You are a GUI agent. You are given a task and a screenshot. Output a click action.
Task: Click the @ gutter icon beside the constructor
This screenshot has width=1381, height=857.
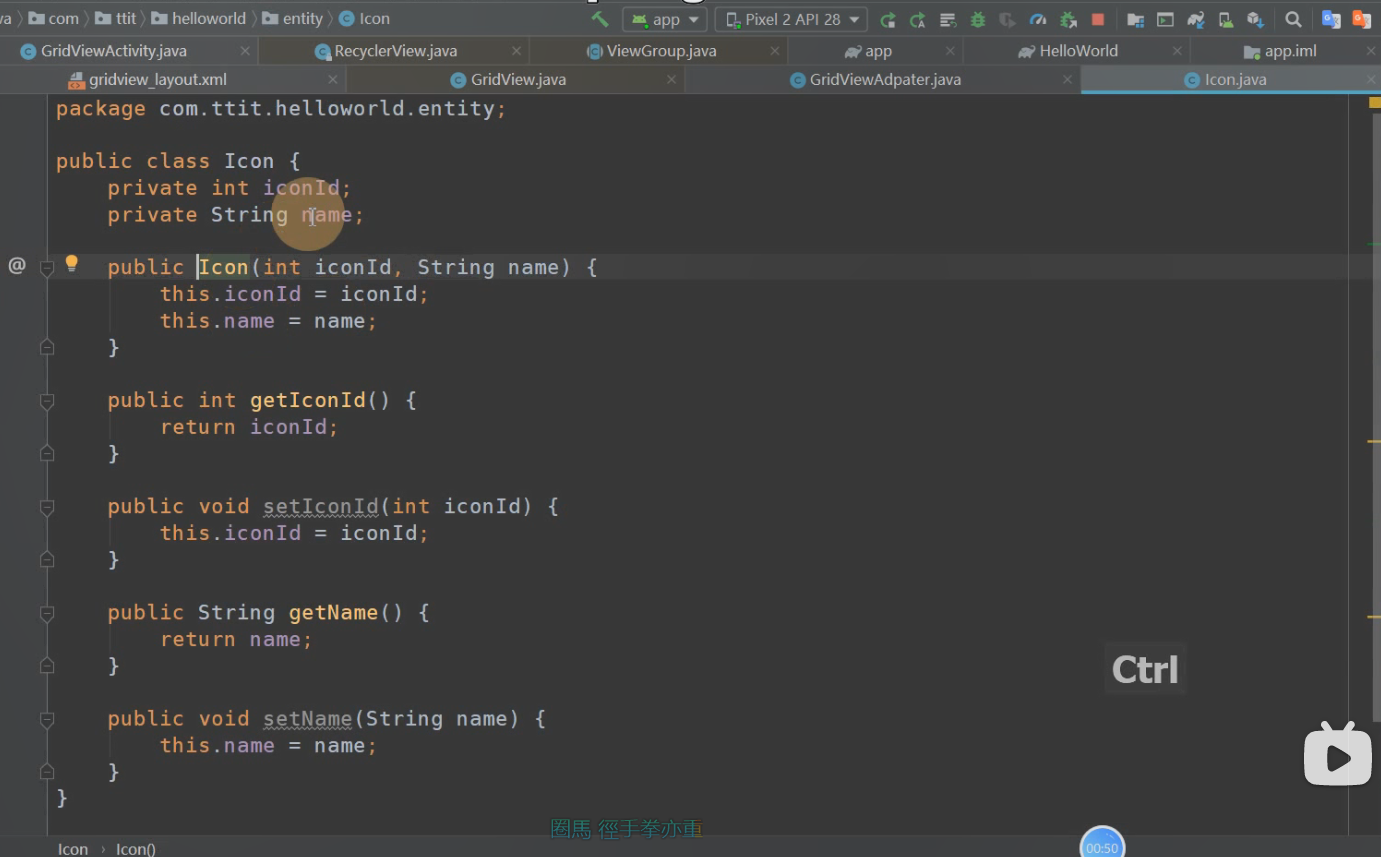17,266
